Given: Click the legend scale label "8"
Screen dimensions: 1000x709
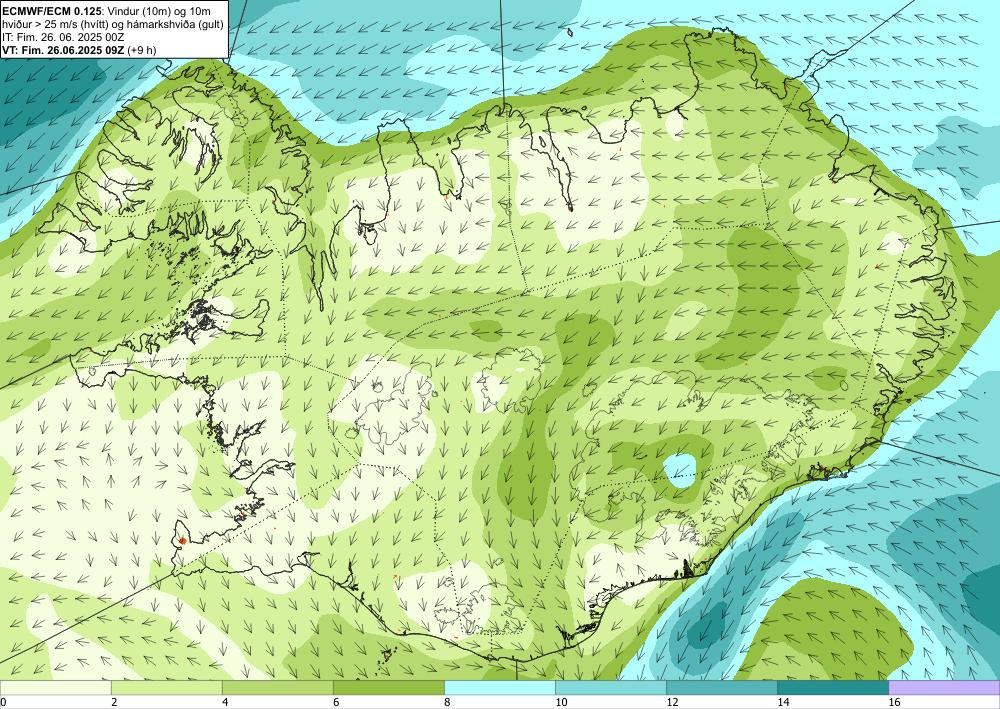Looking at the screenshot, I should click(447, 702).
